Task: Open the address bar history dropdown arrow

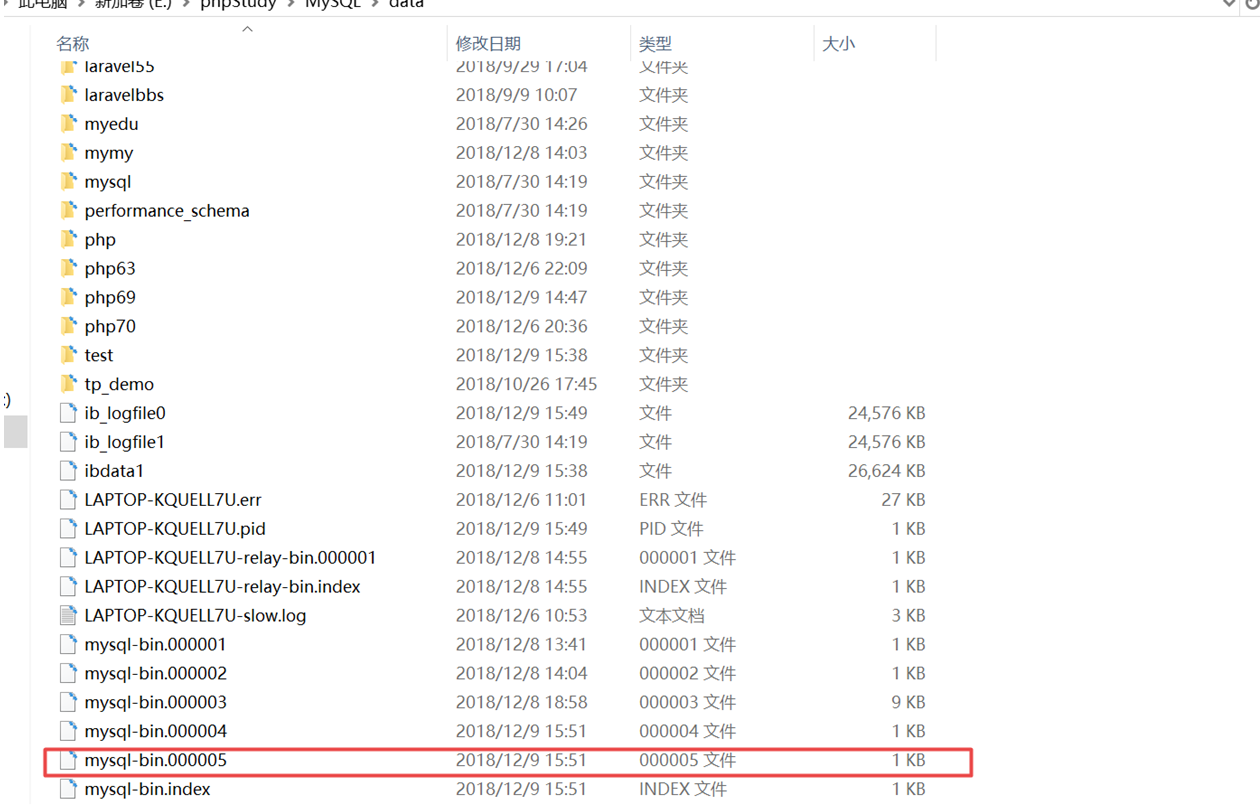Action: tap(1229, 4)
